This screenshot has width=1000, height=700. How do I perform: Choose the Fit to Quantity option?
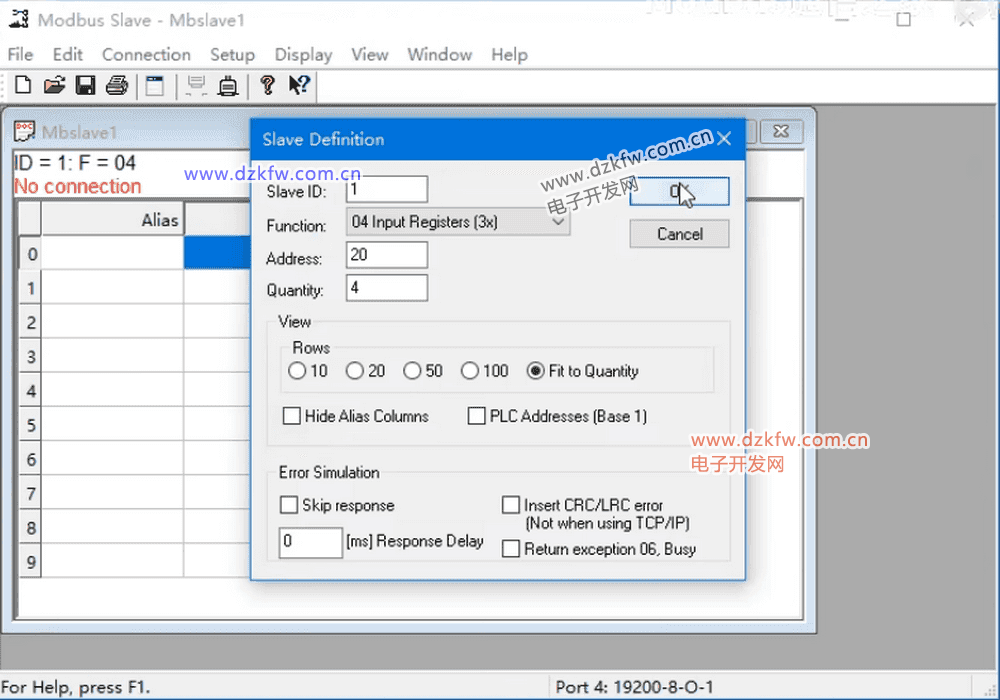(535, 371)
